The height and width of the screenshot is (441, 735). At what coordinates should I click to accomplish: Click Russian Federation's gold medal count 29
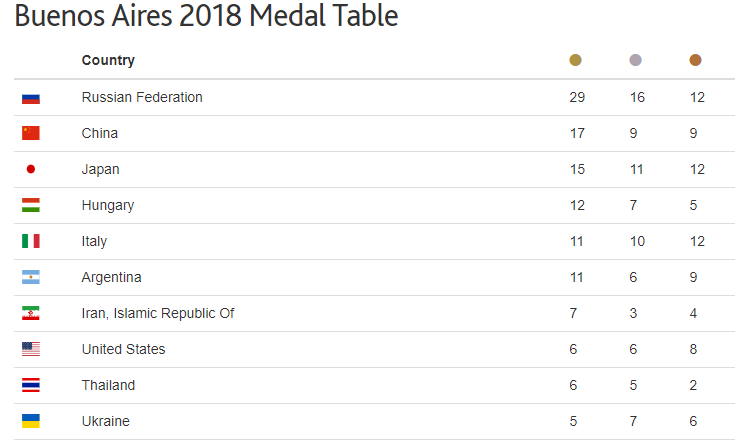[x=577, y=98]
